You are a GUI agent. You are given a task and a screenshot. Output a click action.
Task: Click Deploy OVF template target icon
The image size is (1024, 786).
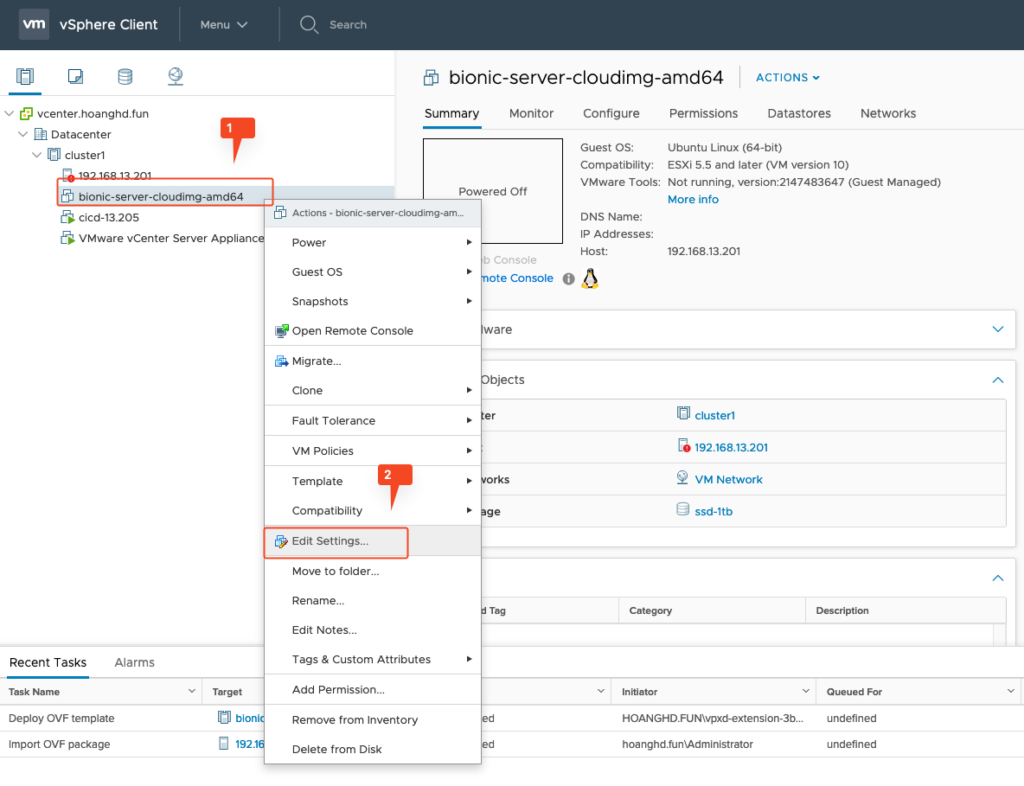(224, 717)
